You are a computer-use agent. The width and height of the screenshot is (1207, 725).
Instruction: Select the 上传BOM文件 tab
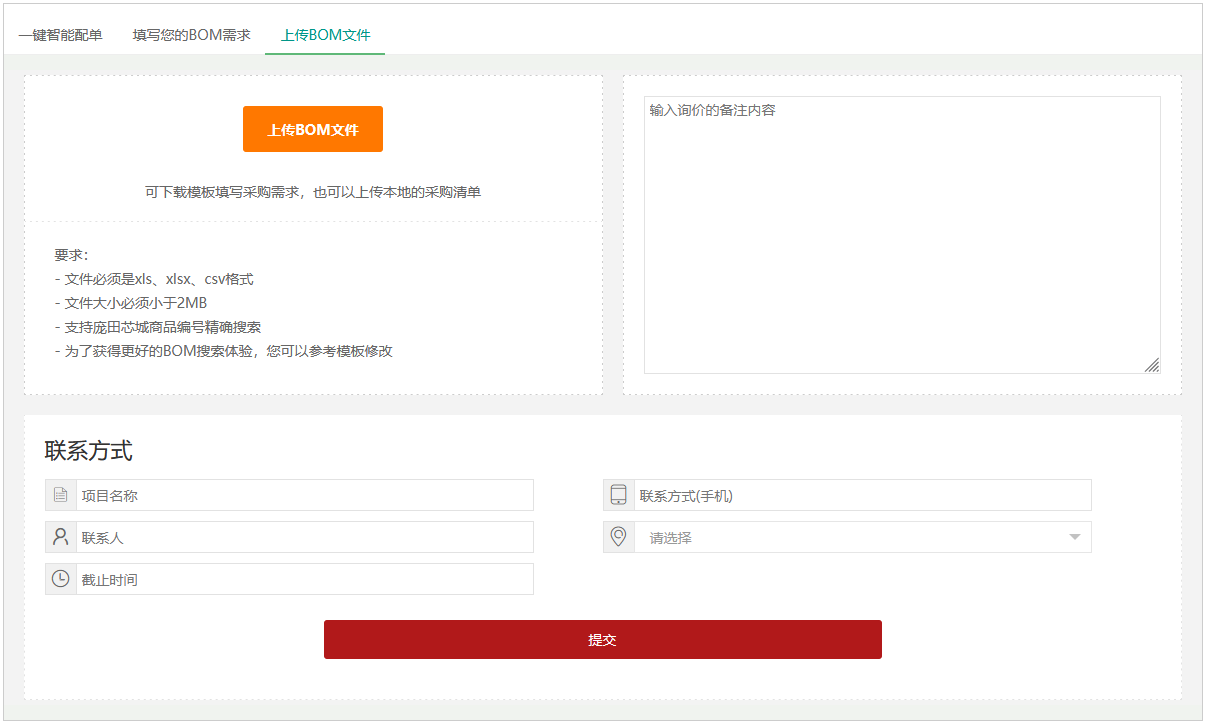325,35
